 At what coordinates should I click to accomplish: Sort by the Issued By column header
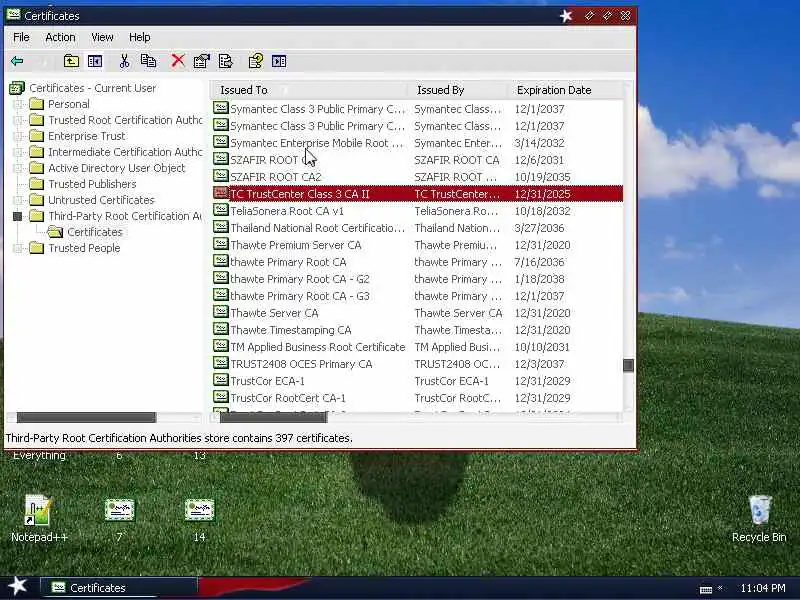[x=458, y=90]
